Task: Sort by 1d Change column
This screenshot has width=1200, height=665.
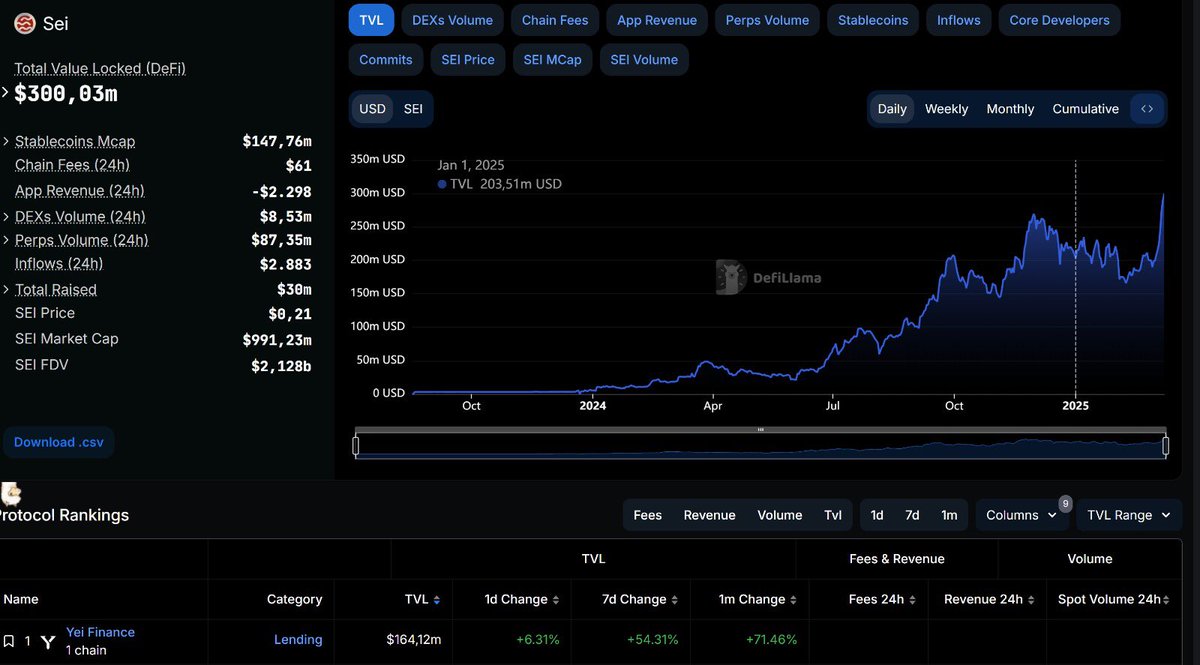Action: point(556,600)
